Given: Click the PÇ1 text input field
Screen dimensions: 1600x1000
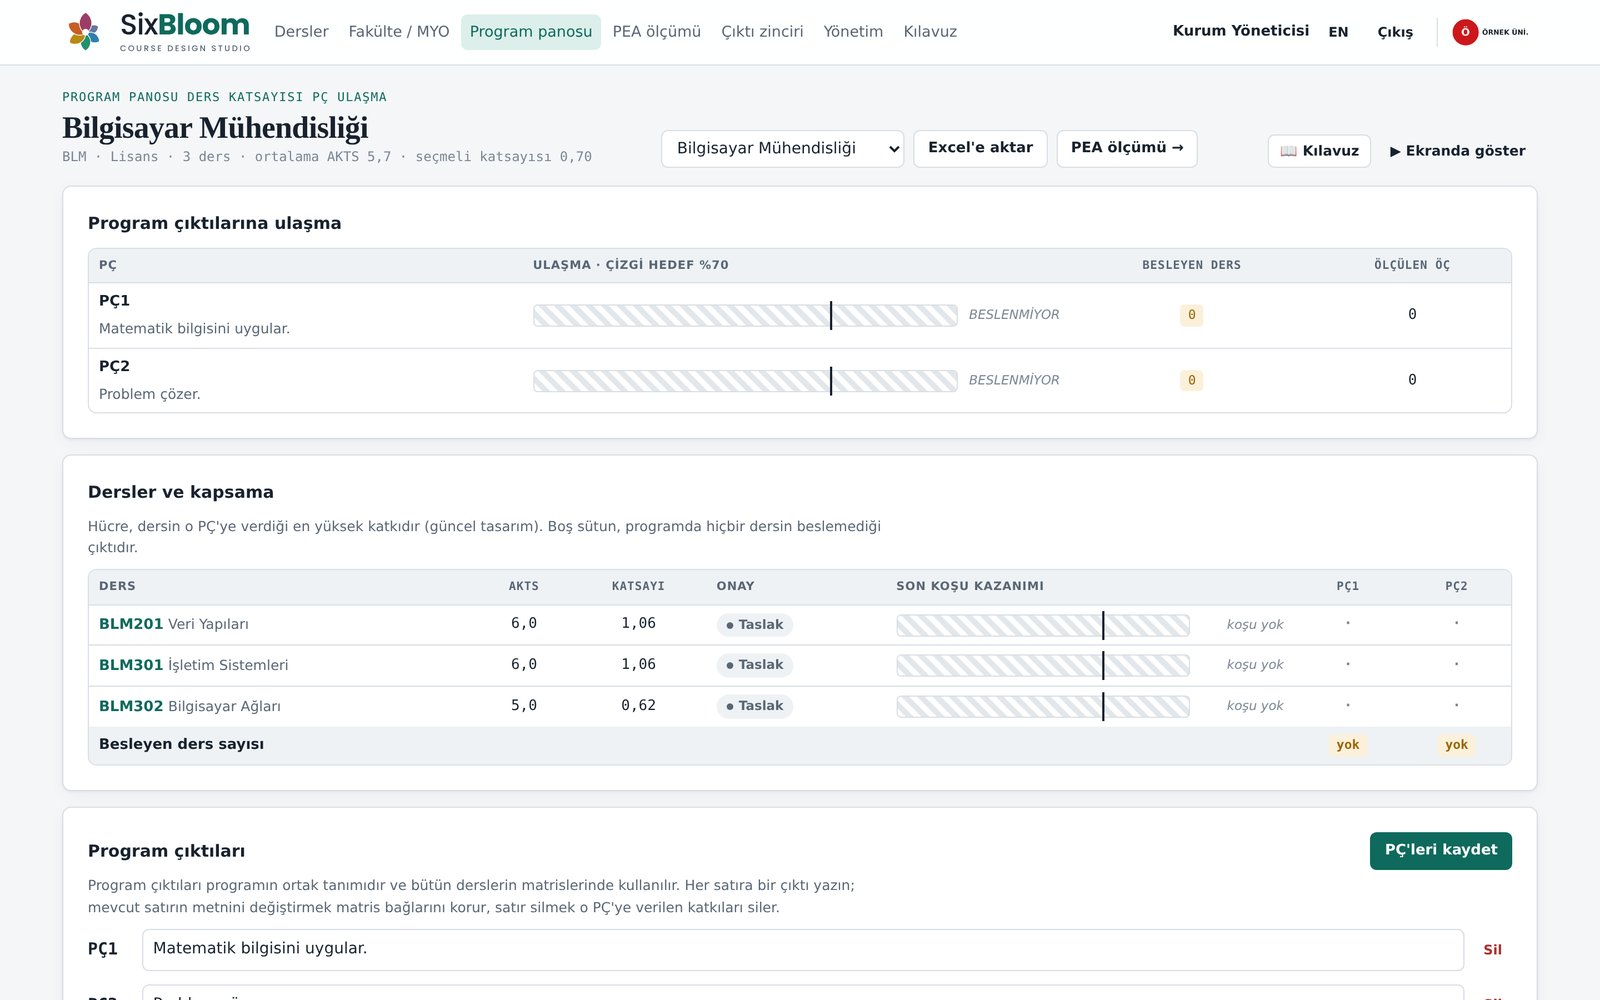Looking at the screenshot, I should tap(803, 950).
